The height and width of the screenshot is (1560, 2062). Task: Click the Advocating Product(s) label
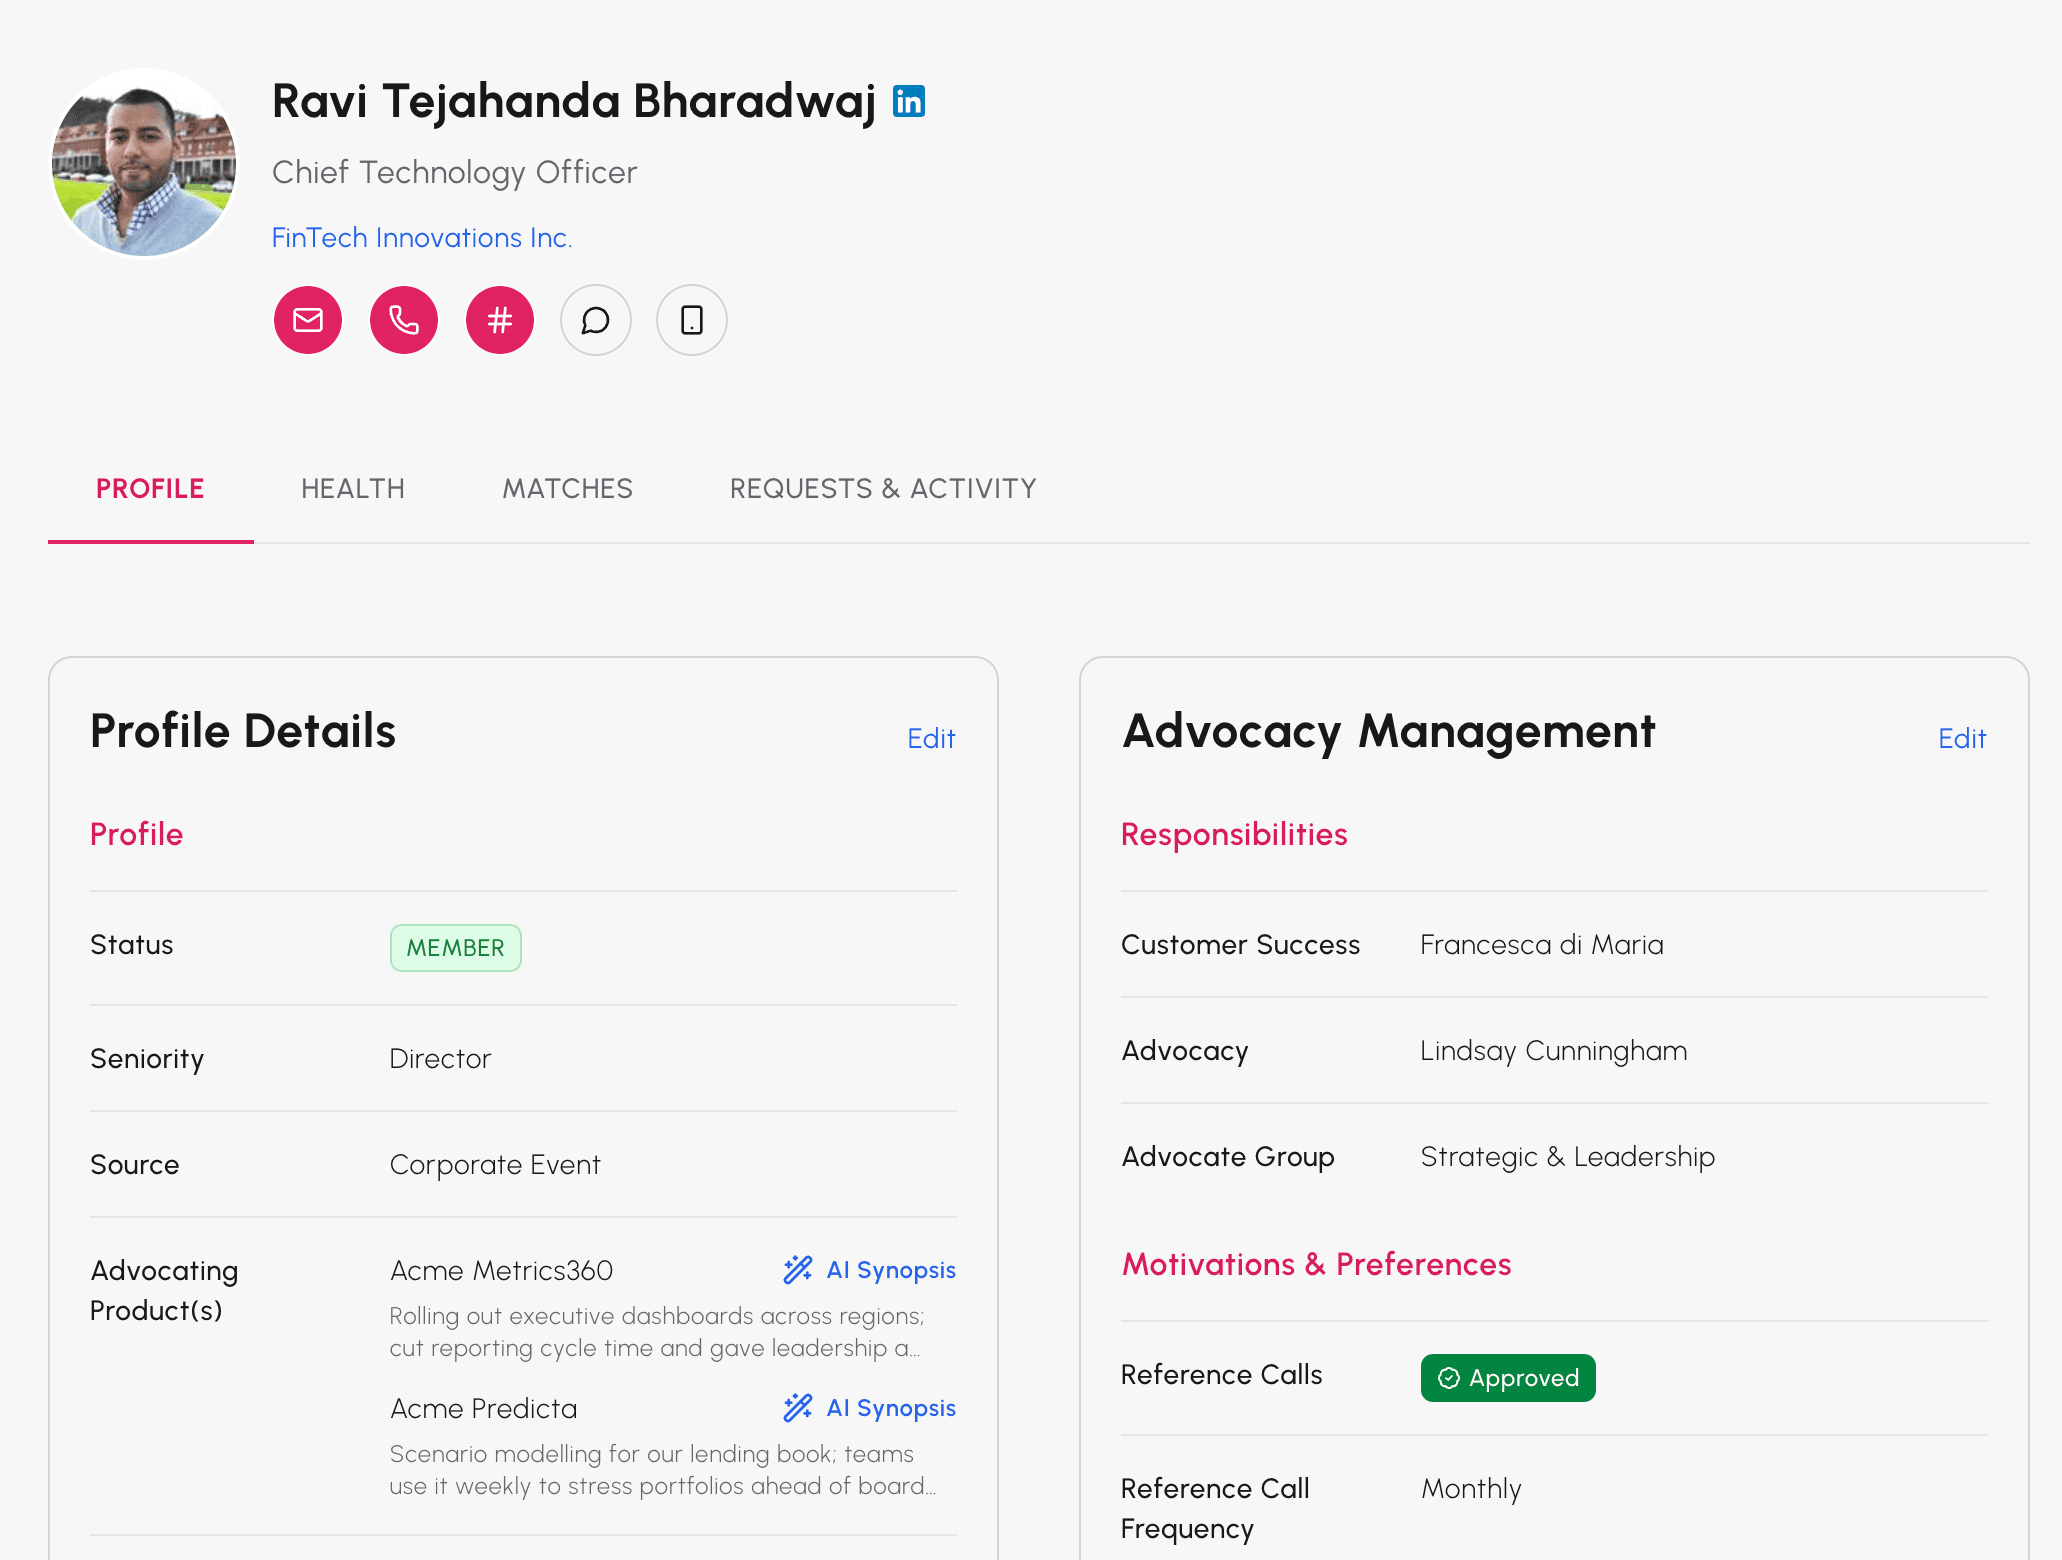pyautogui.click(x=164, y=1290)
